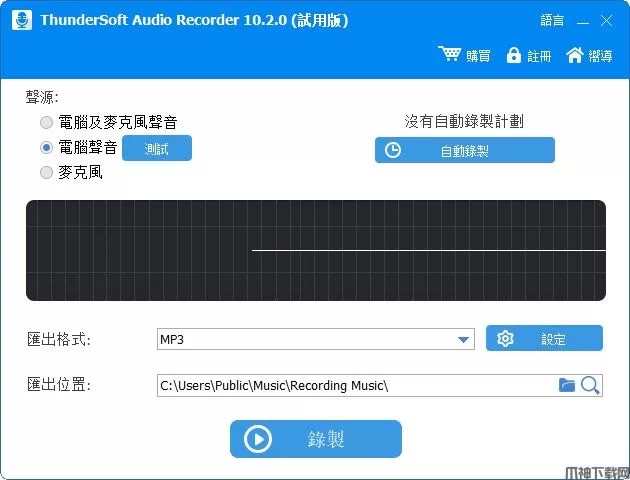The image size is (630, 480).
Task: Click the window title ThunderSoft Audio Recorder
Action: (194, 20)
